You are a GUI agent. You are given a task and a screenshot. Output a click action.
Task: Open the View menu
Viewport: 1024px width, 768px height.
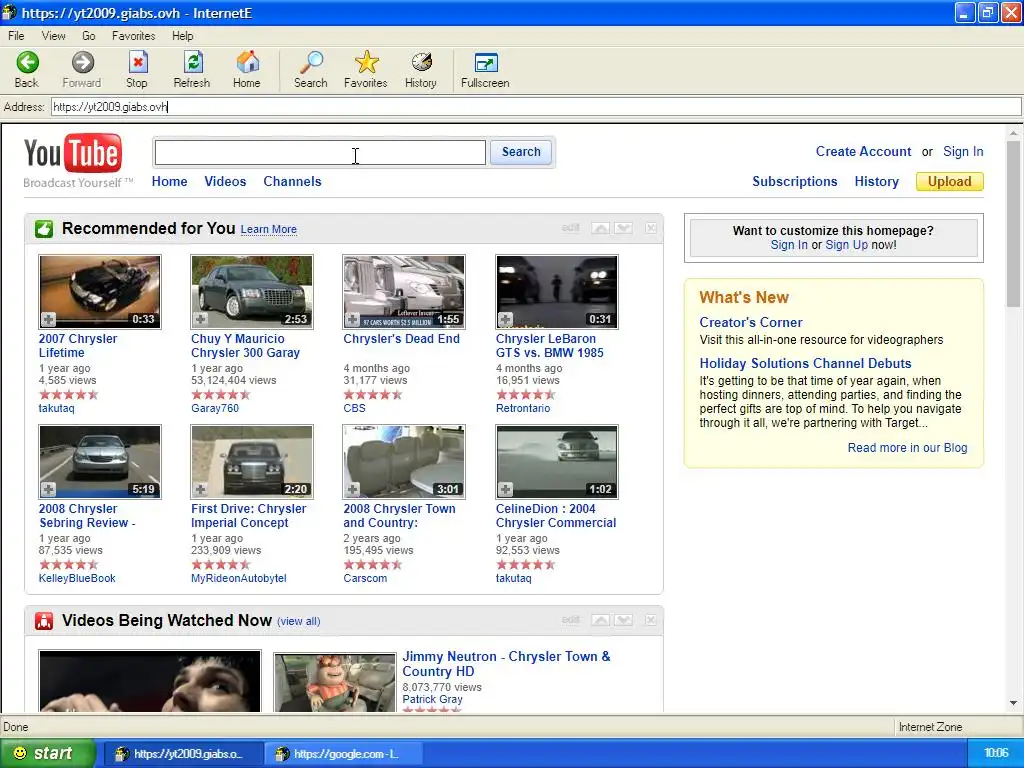[54, 36]
